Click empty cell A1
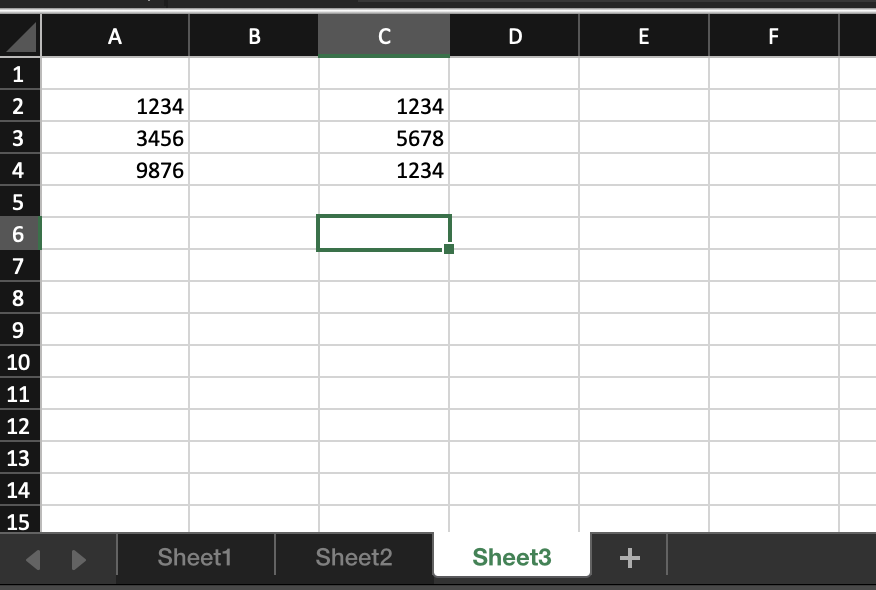876x590 pixels. 115,74
